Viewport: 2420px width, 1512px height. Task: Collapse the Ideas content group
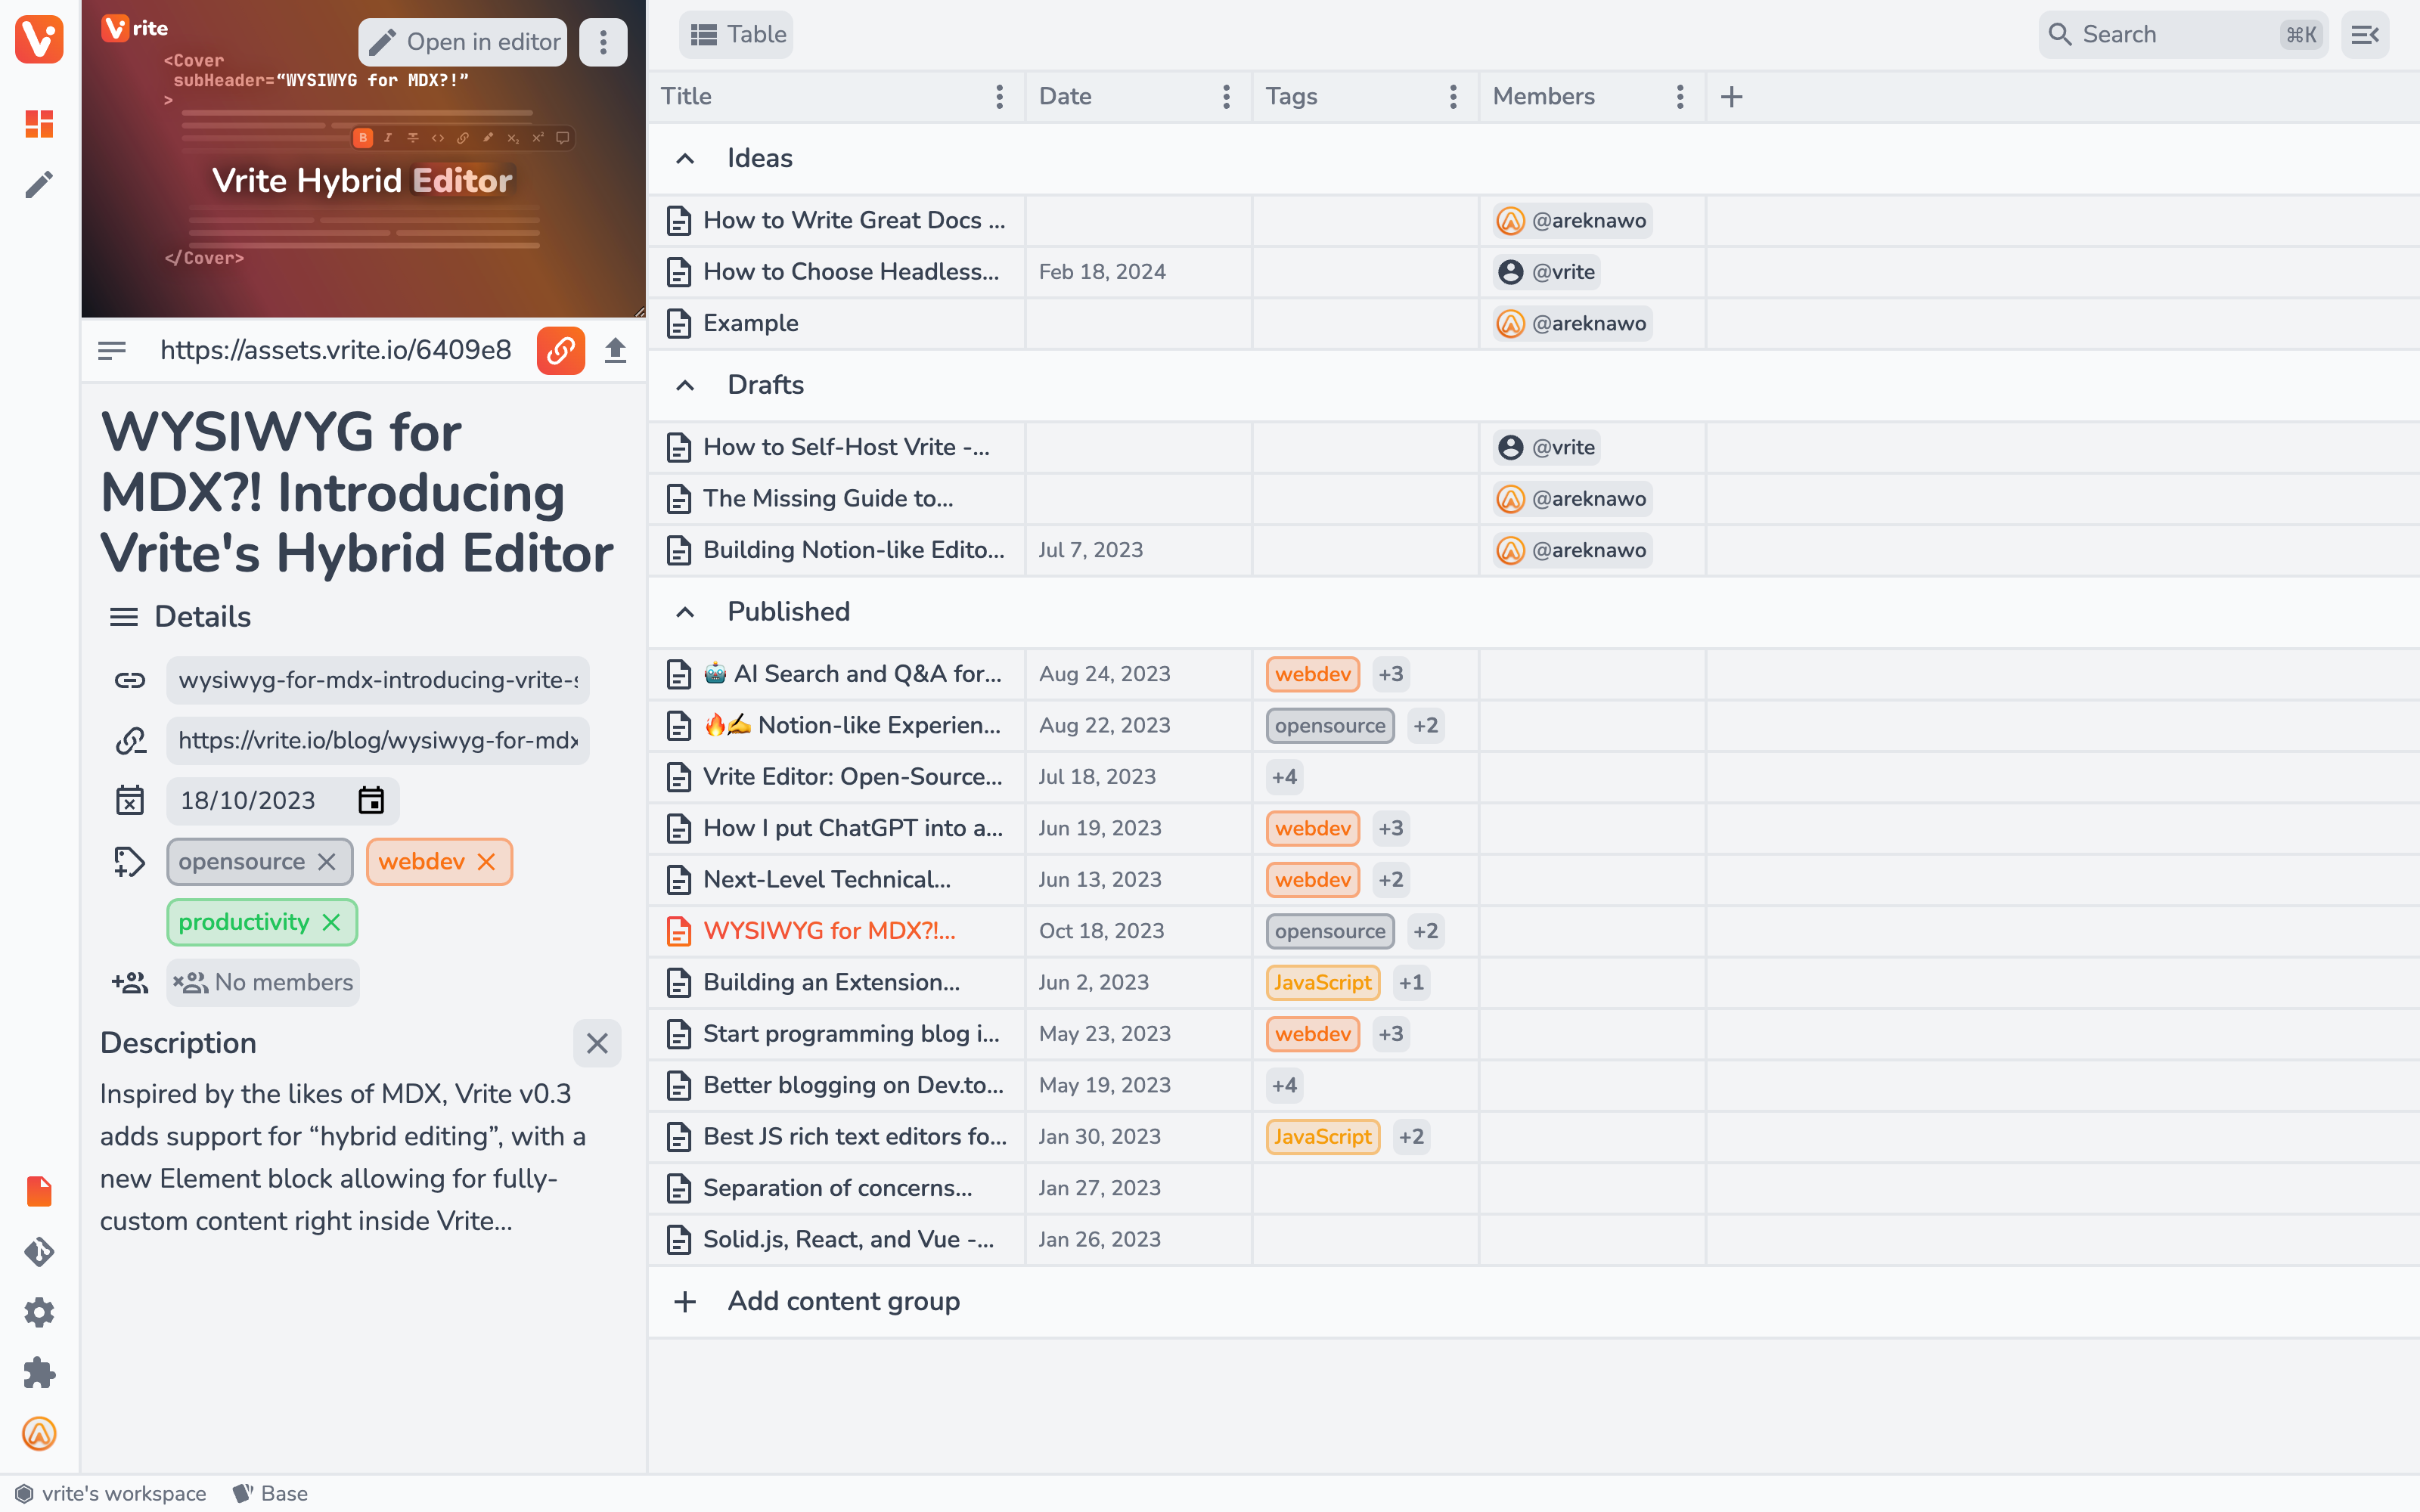pos(685,158)
